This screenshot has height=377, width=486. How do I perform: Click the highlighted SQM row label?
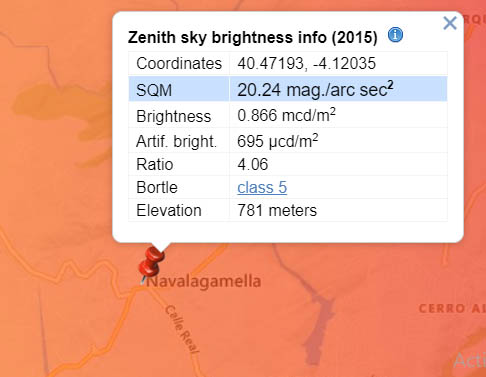pos(154,90)
